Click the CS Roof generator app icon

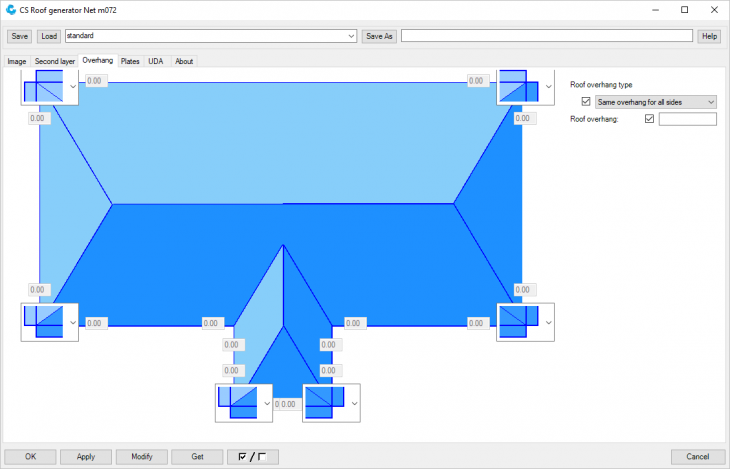(x=11, y=10)
